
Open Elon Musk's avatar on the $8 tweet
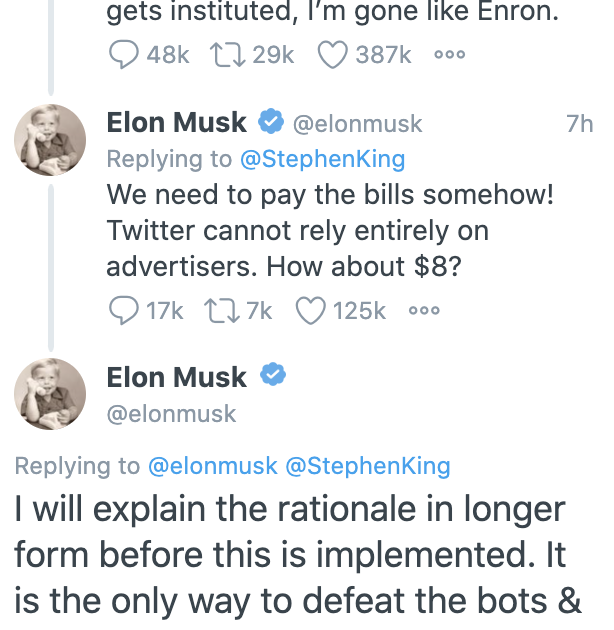tap(50, 139)
